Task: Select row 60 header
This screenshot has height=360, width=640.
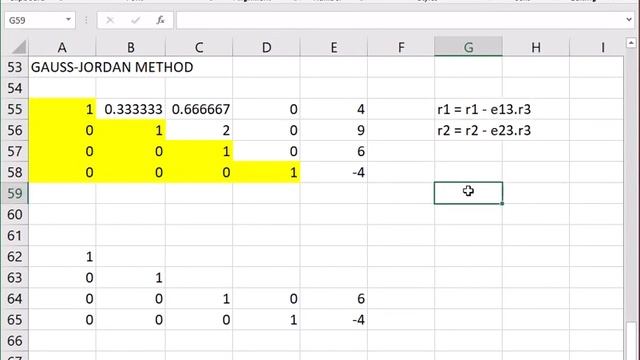Action: click(14, 214)
